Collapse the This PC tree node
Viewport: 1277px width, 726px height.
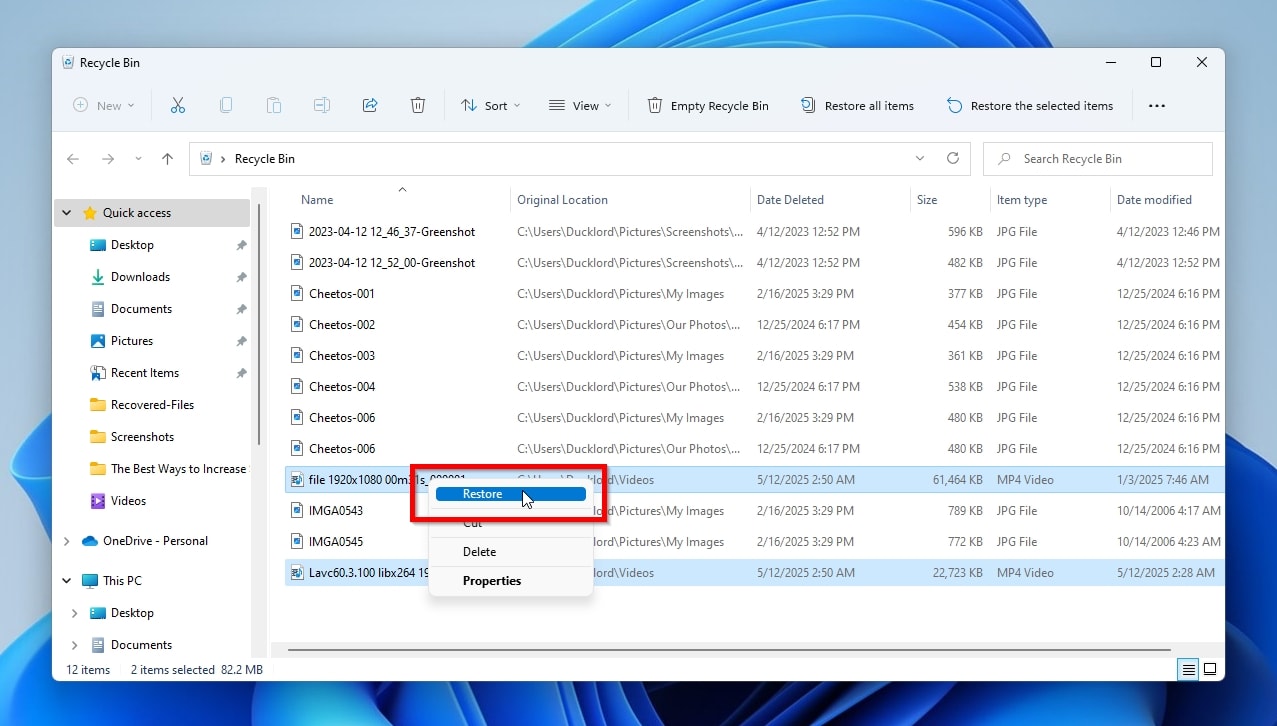click(67, 581)
